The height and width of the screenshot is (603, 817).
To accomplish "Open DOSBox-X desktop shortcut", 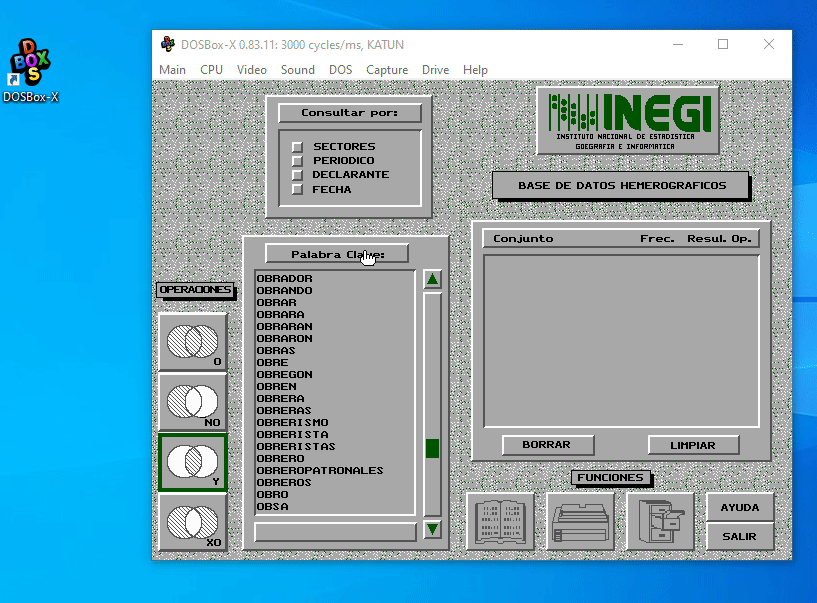I will (30, 70).
